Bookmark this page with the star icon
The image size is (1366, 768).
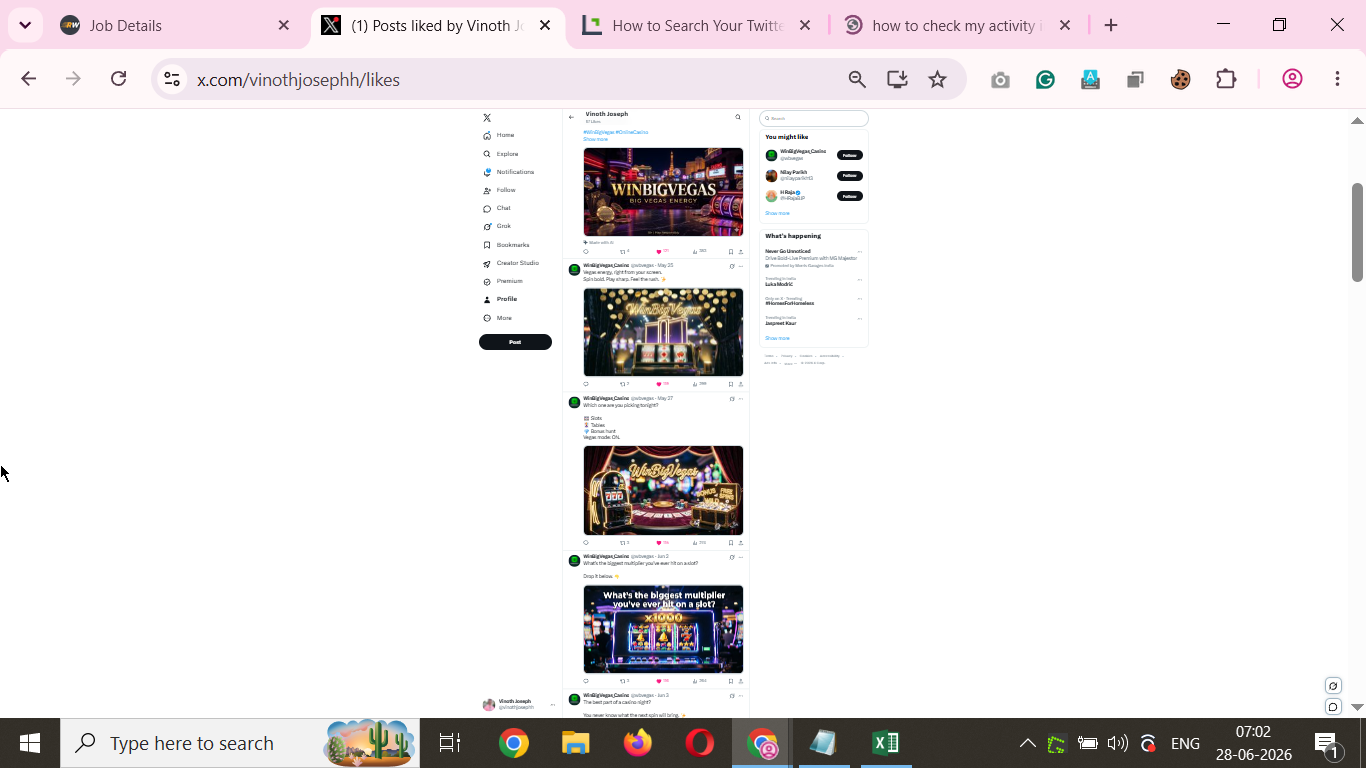pyautogui.click(x=937, y=79)
